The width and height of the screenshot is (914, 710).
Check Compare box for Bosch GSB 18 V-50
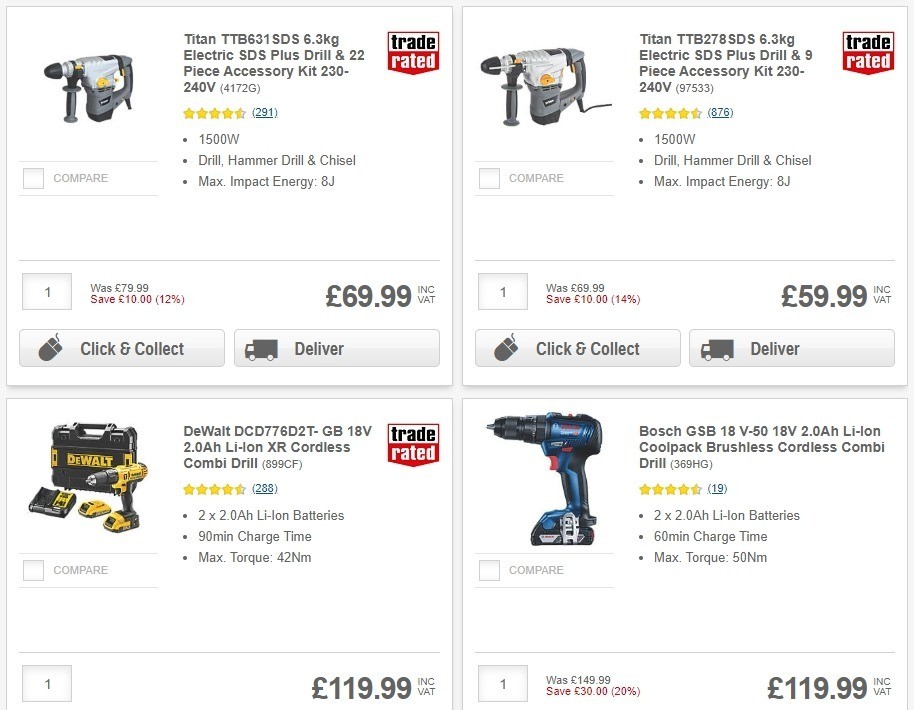[x=489, y=571]
